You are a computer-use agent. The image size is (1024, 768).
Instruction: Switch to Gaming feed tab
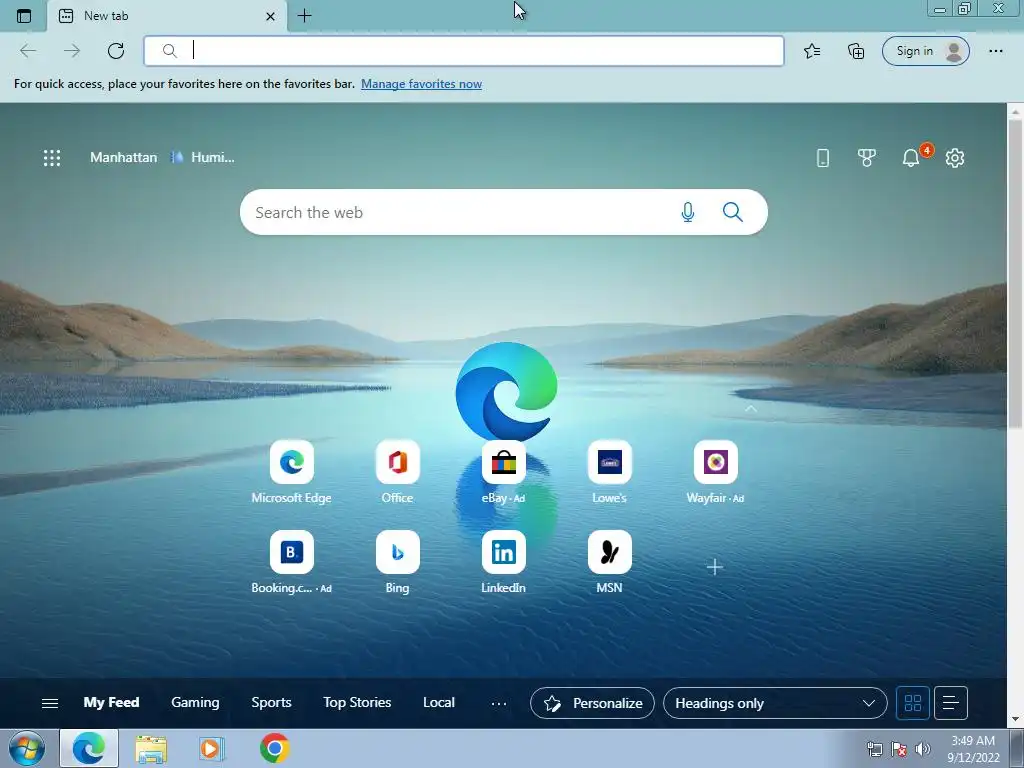(x=195, y=703)
